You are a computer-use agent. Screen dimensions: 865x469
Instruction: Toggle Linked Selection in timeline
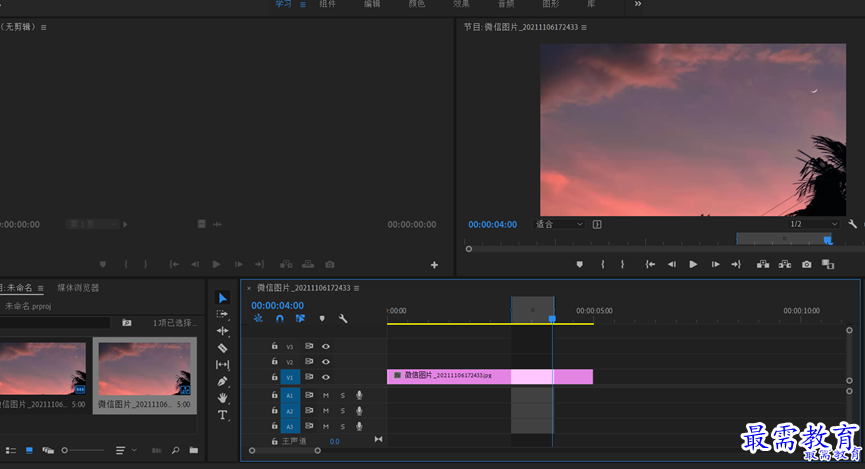click(300, 318)
